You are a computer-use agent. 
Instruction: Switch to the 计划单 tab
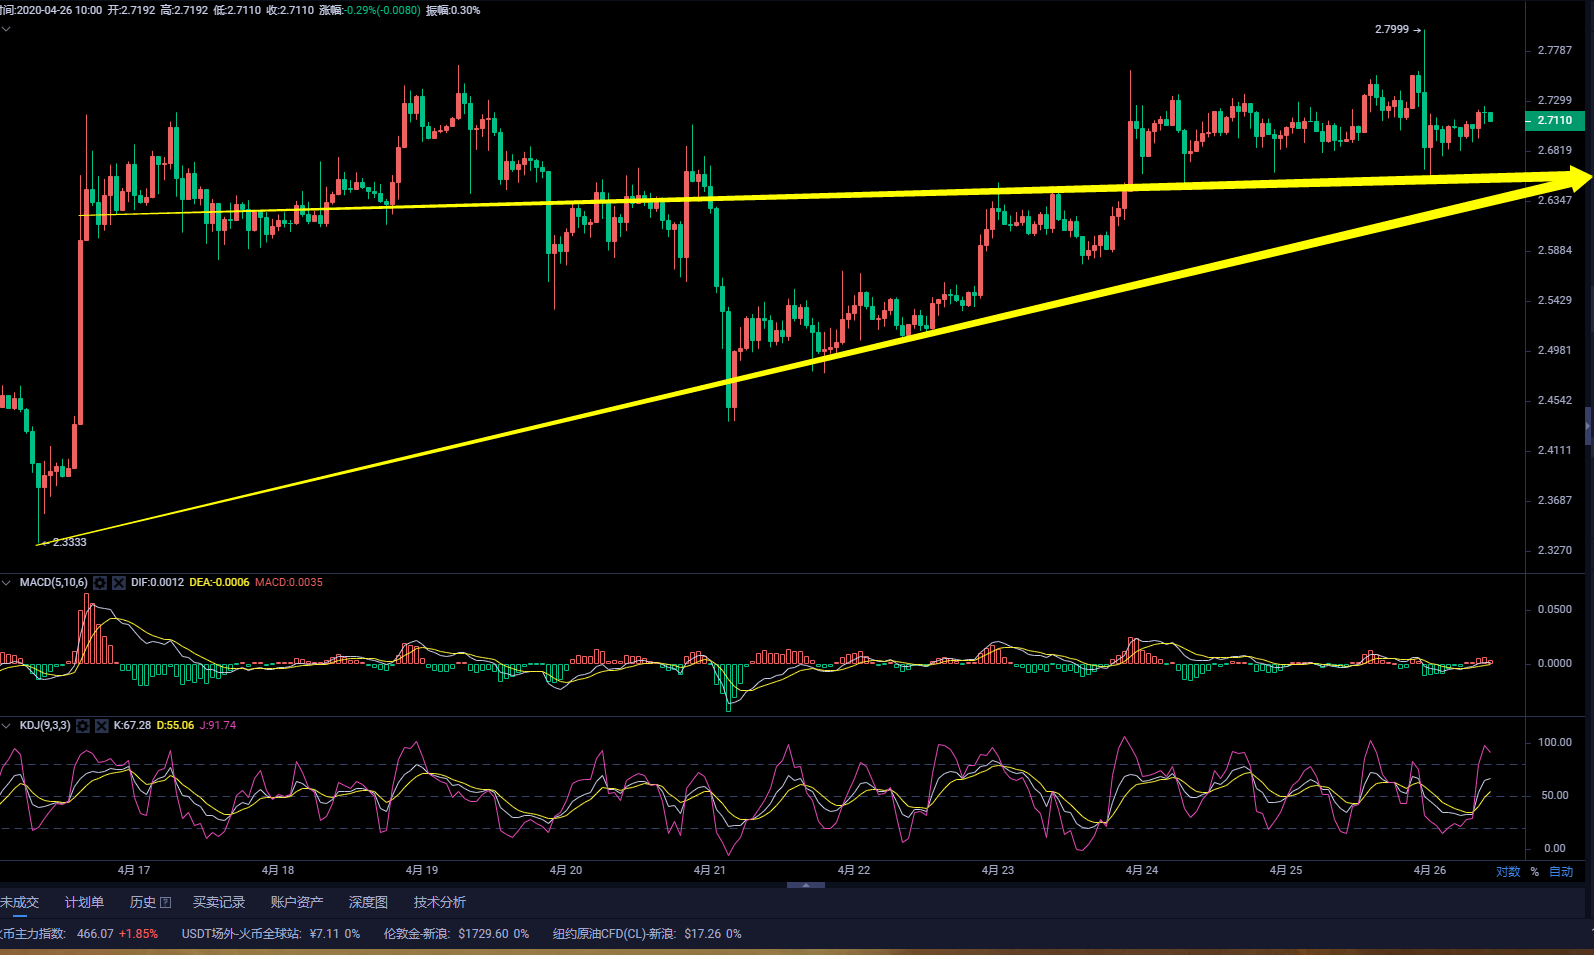tap(84, 902)
